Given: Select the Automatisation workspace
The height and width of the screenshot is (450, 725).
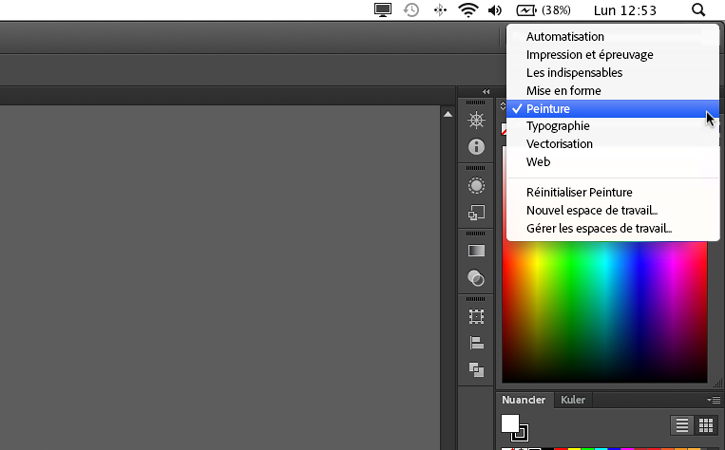Looking at the screenshot, I should [613, 37].
